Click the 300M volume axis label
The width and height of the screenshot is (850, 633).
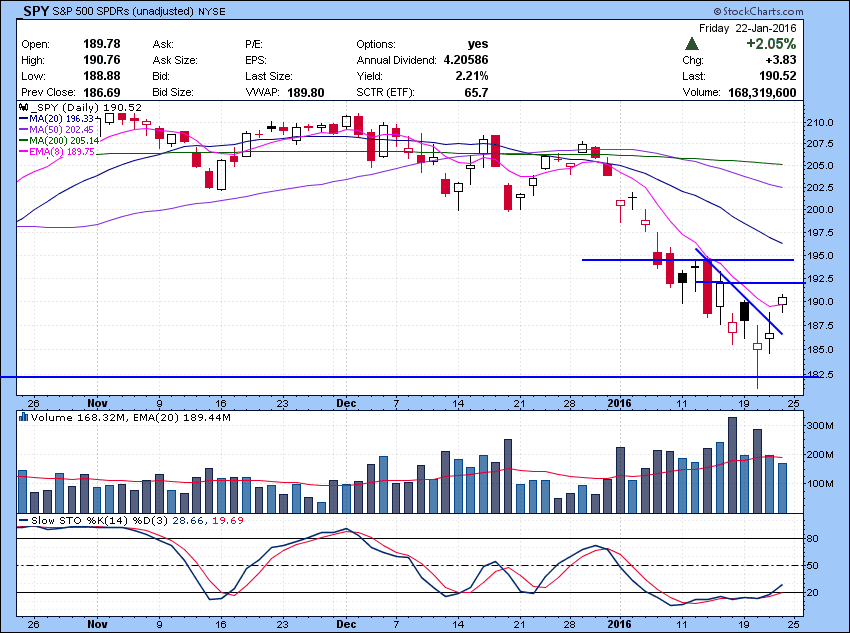coord(820,425)
